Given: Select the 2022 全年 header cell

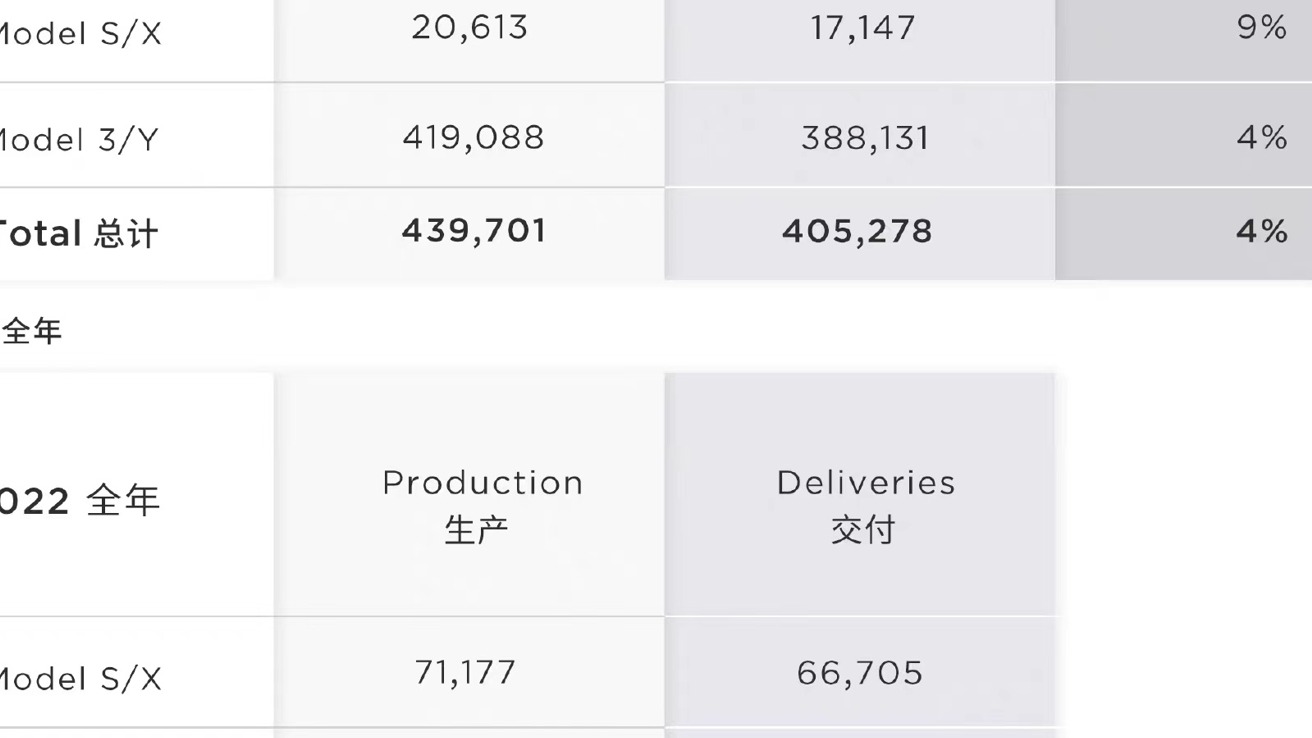Looking at the screenshot, I should click(x=80, y=500).
